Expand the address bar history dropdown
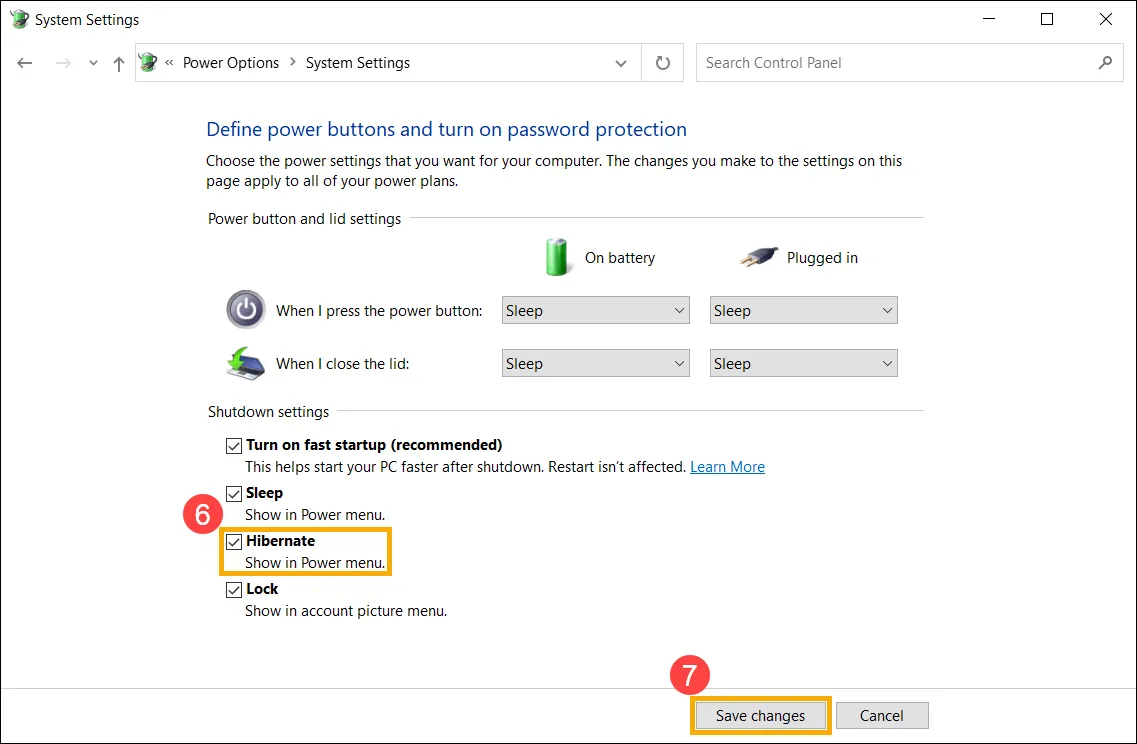This screenshot has height=744, width=1137. point(620,62)
